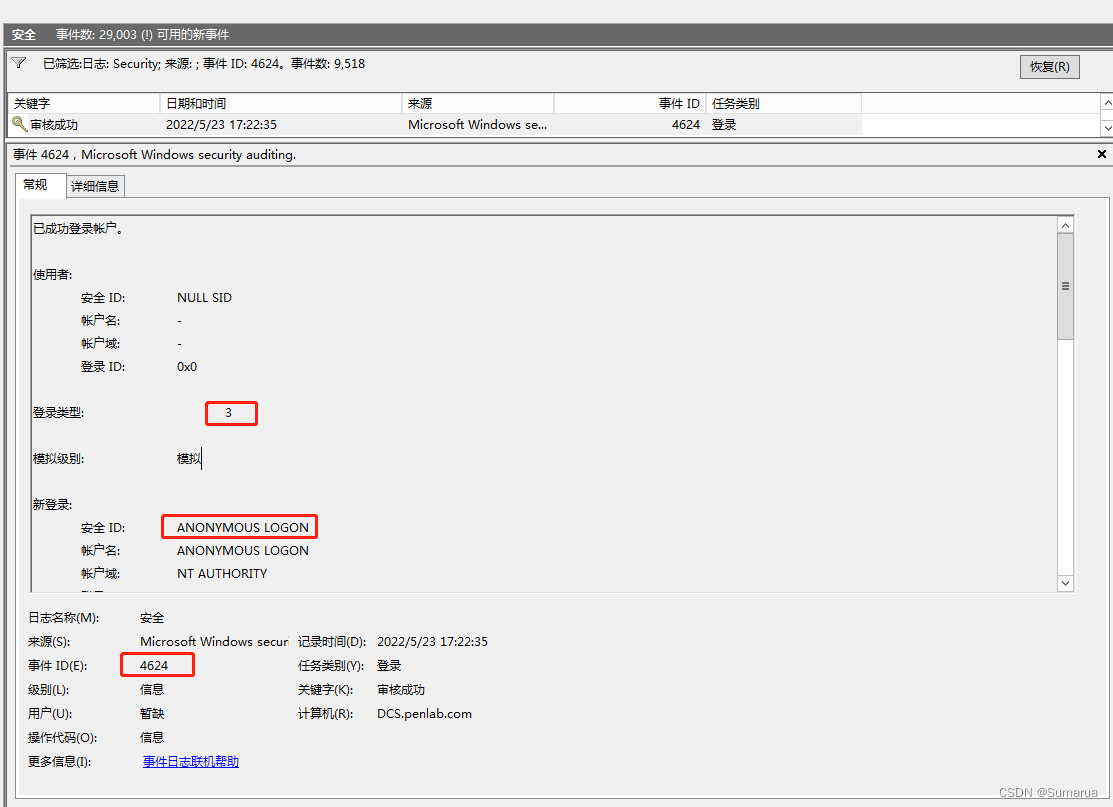Sort by 来源 column header
Viewport: 1113px width, 807px height.
click(478, 104)
